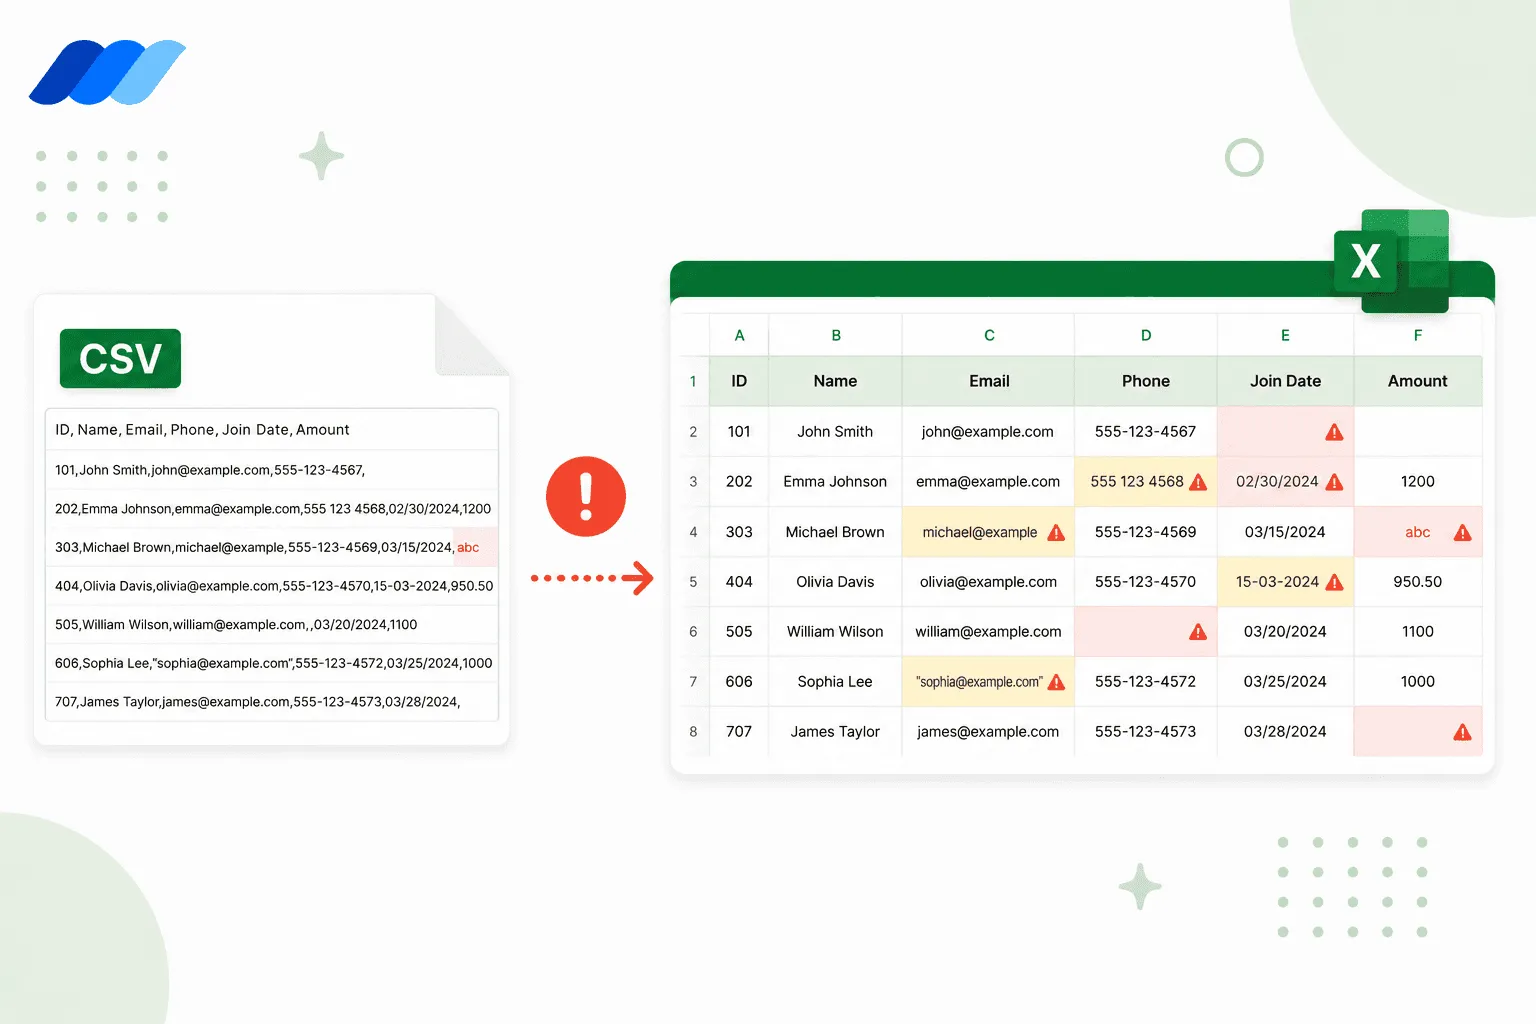
Task: Select cell containing 03/15/2024
Action: point(1285,532)
